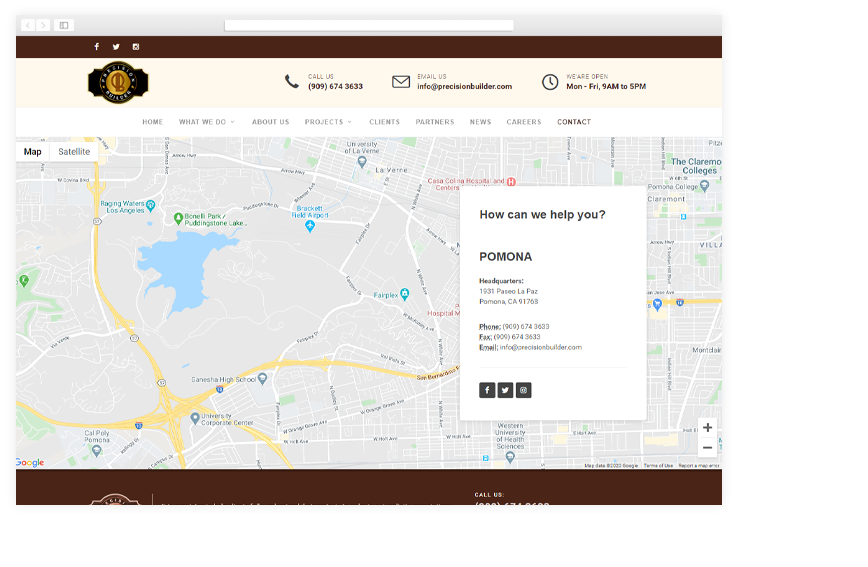Open the Careers menu item

524,122
